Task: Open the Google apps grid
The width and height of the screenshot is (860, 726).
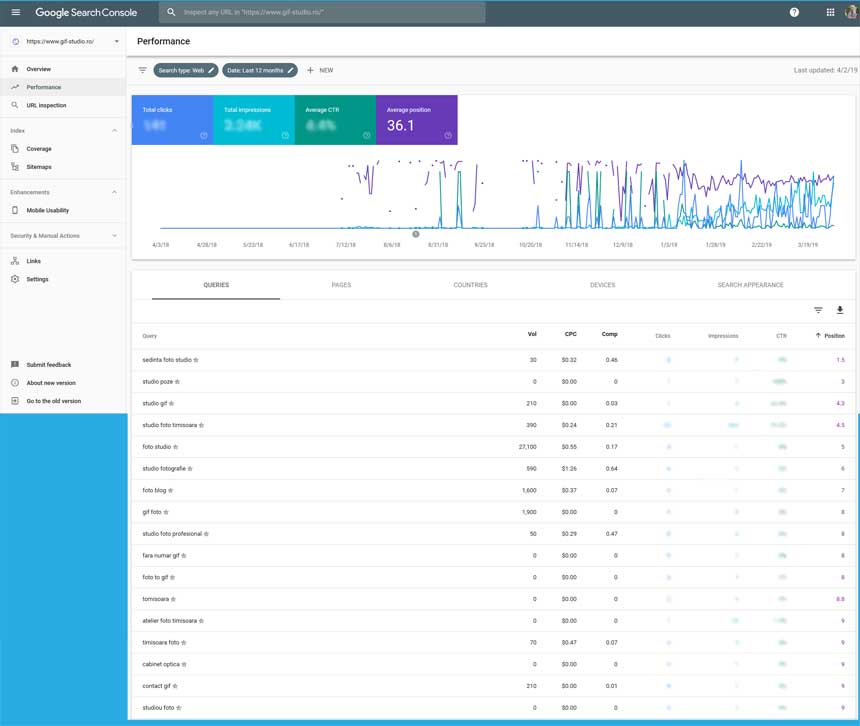Action: 830,12
